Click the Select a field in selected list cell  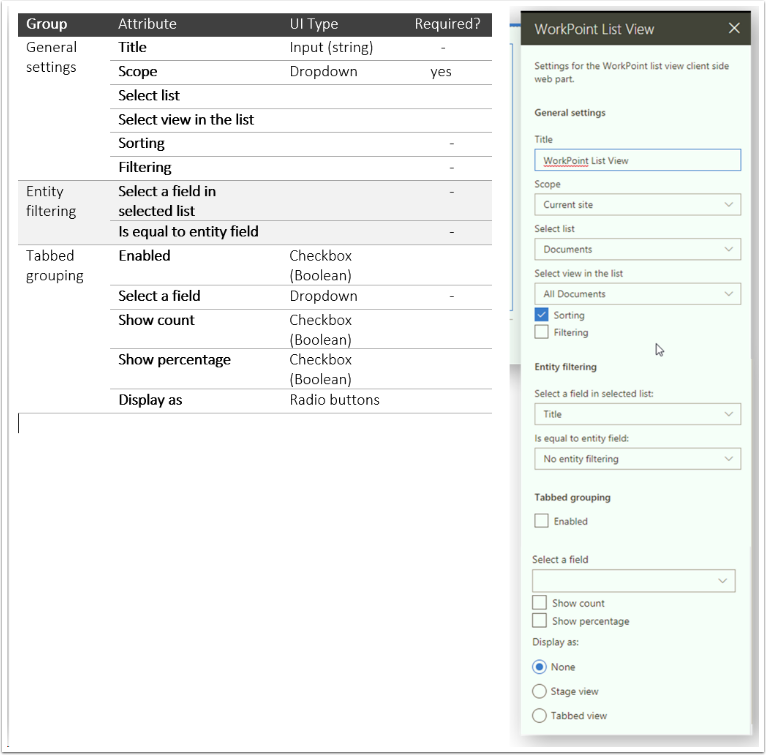(167, 201)
